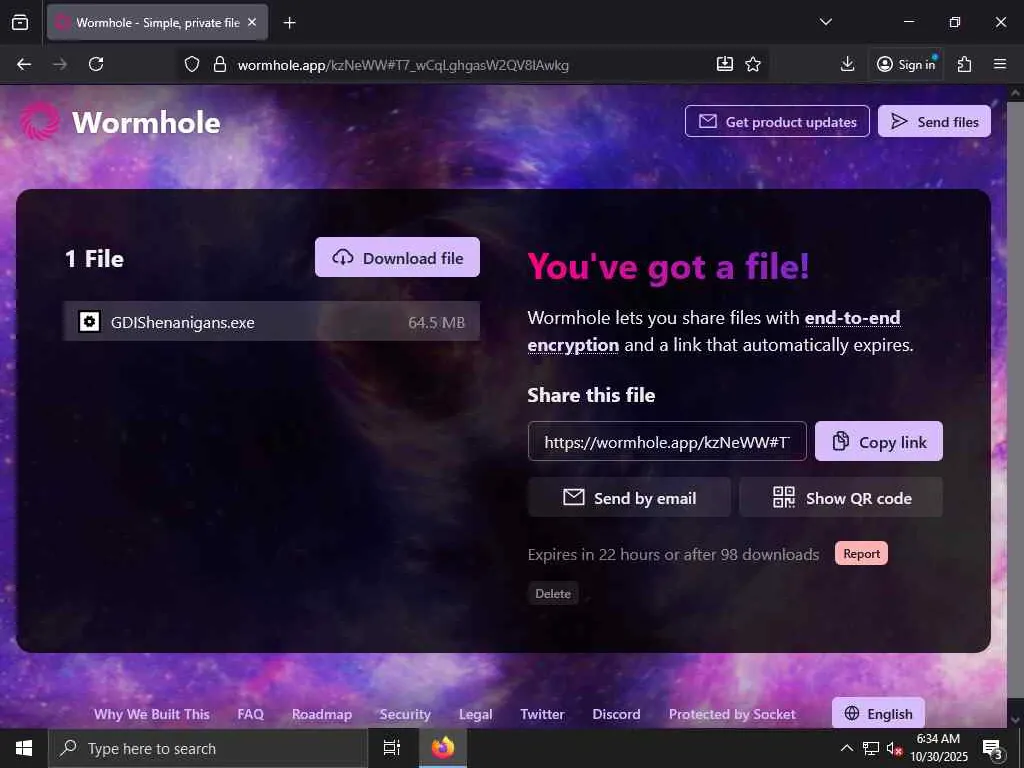The image size is (1024, 768).
Task: Sign in to Firefox account
Action: (906, 64)
